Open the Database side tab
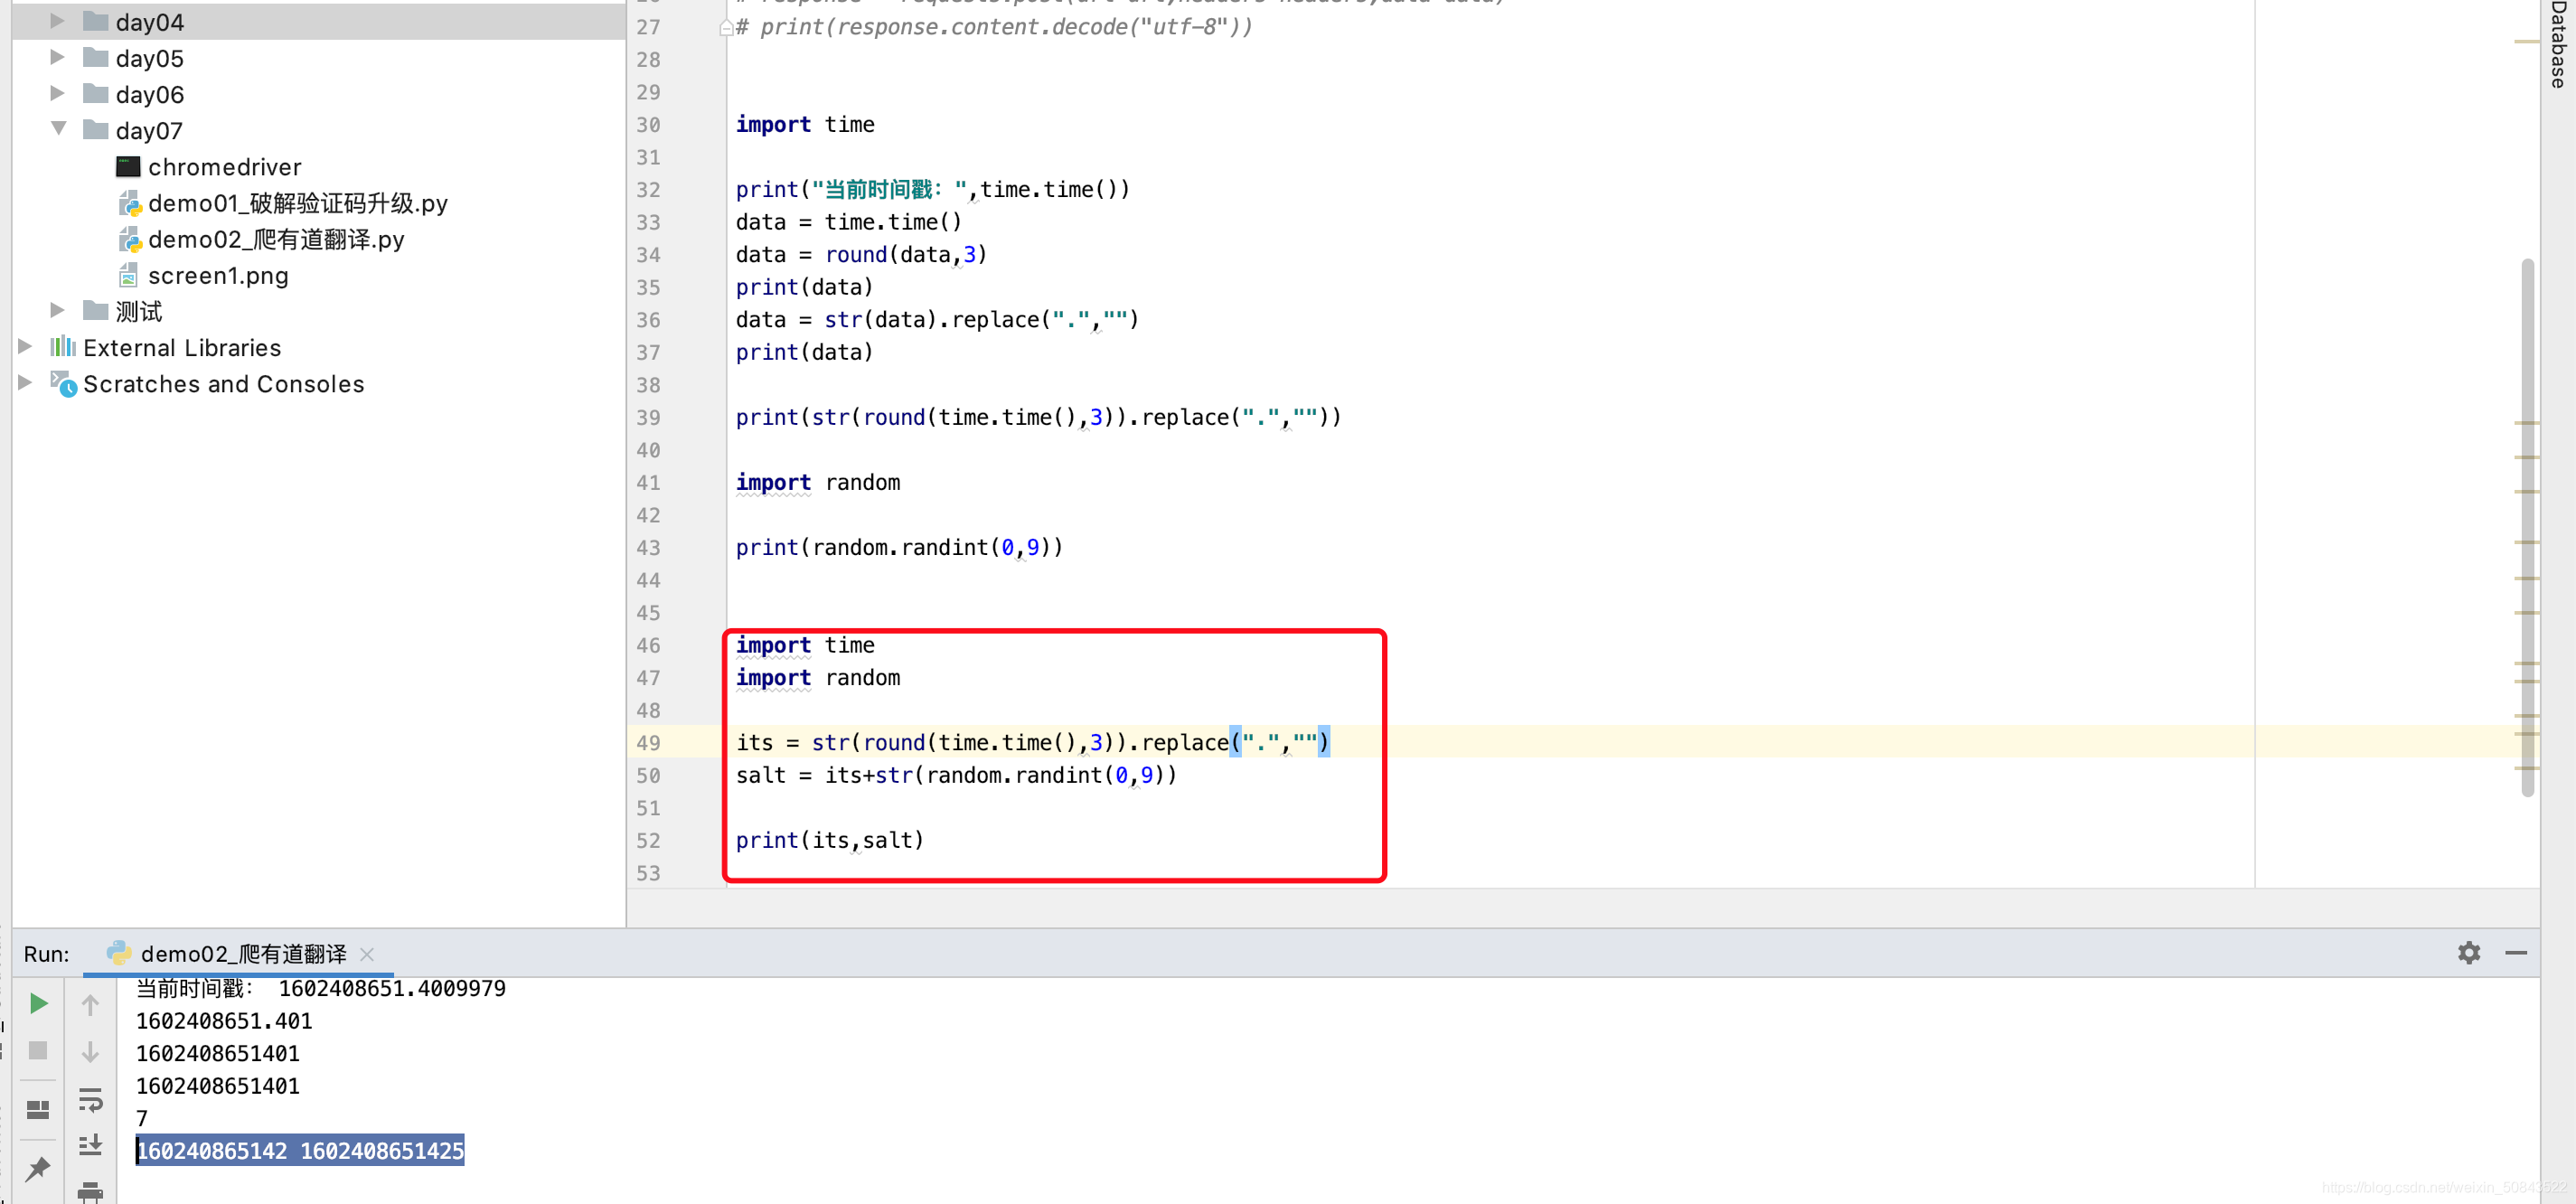The height and width of the screenshot is (1204, 2576). (2558, 45)
